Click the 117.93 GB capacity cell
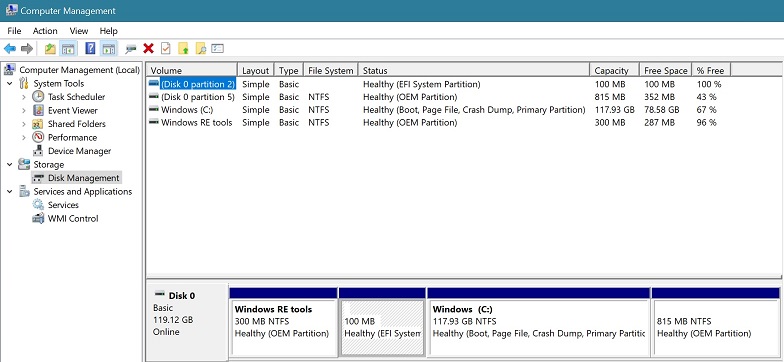Screen dimensions: 784x362 pos(614,110)
